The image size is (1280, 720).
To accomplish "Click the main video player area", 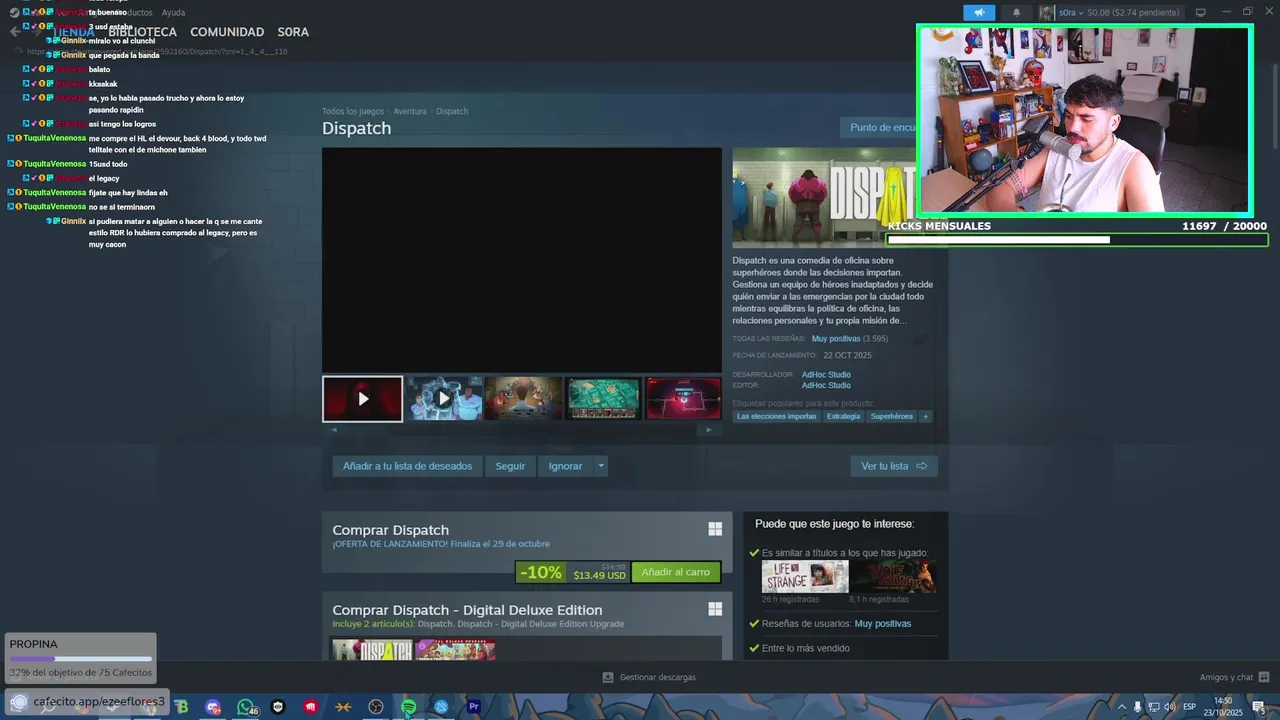I will pyautogui.click(x=521, y=260).
